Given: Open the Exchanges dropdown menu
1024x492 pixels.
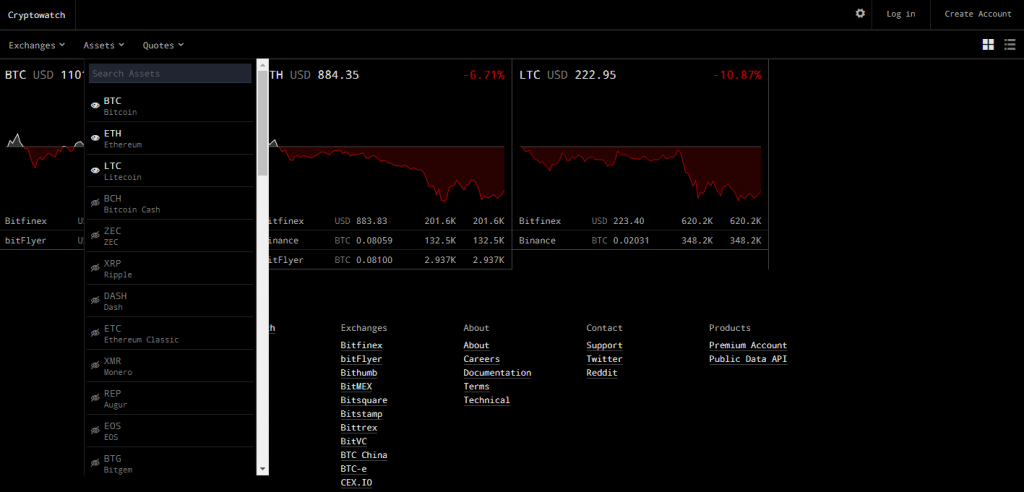Looking at the screenshot, I should click(37, 45).
